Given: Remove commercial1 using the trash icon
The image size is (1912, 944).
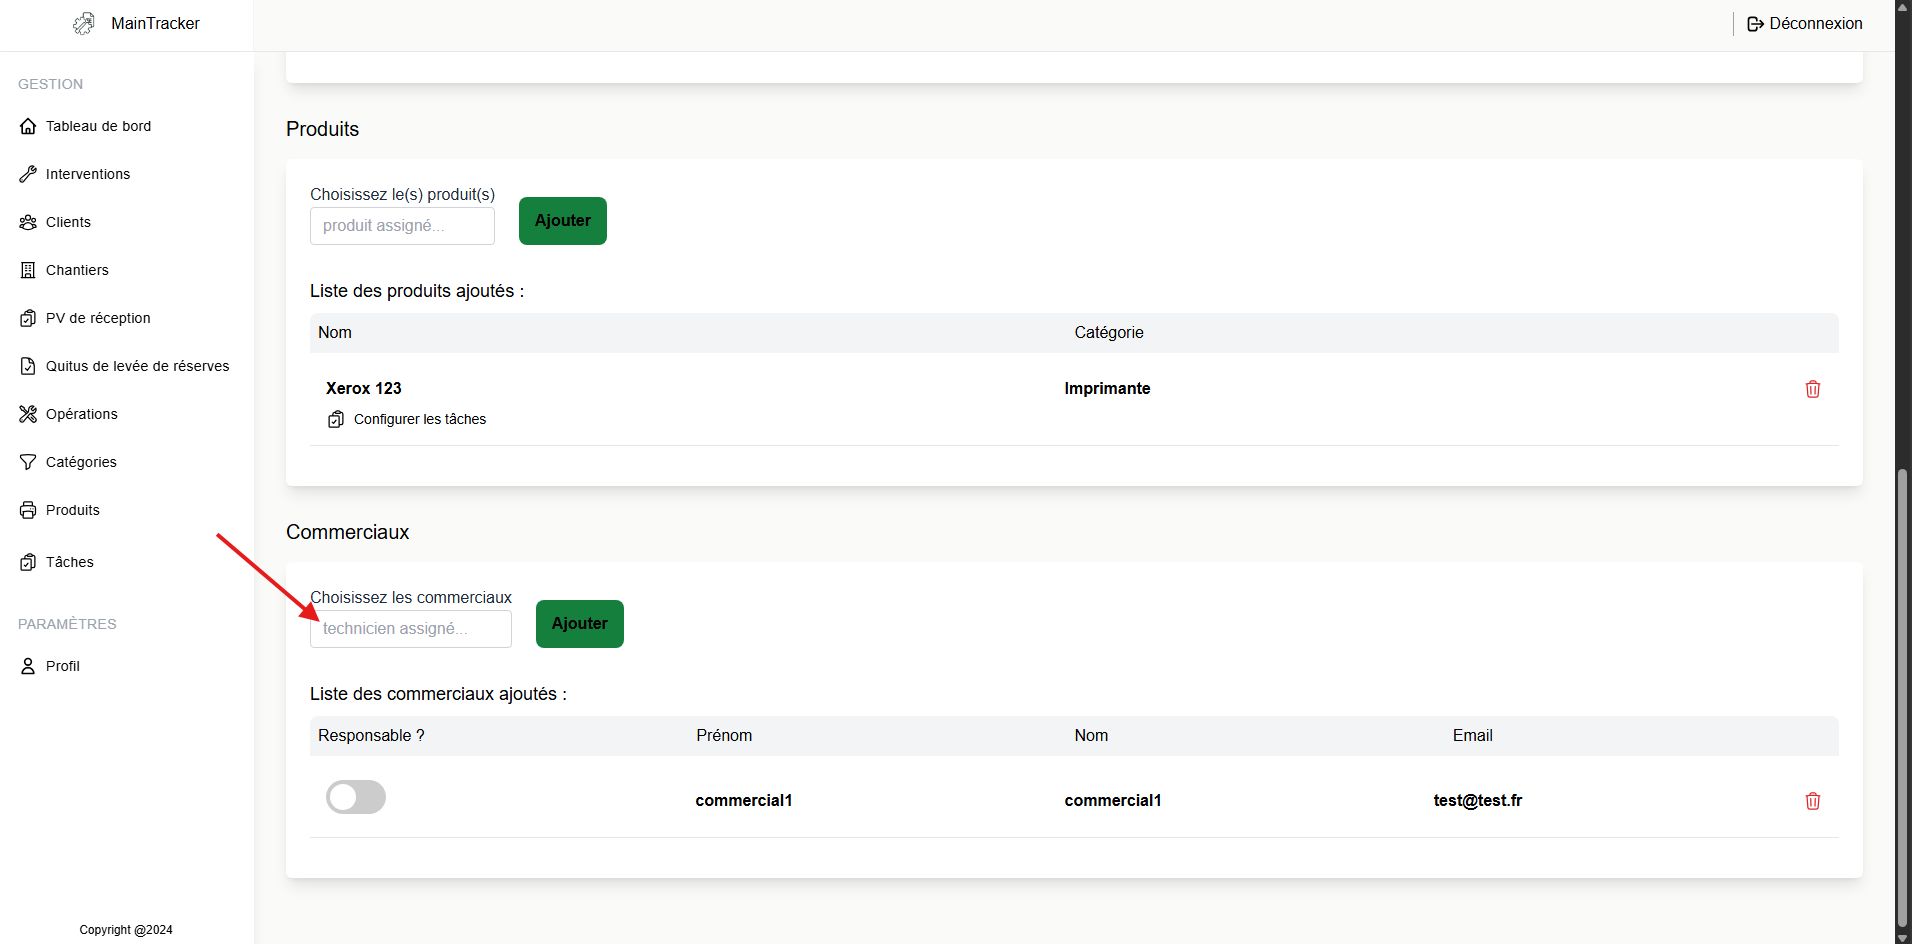Looking at the screenshot, I should tap(1812, 801).
